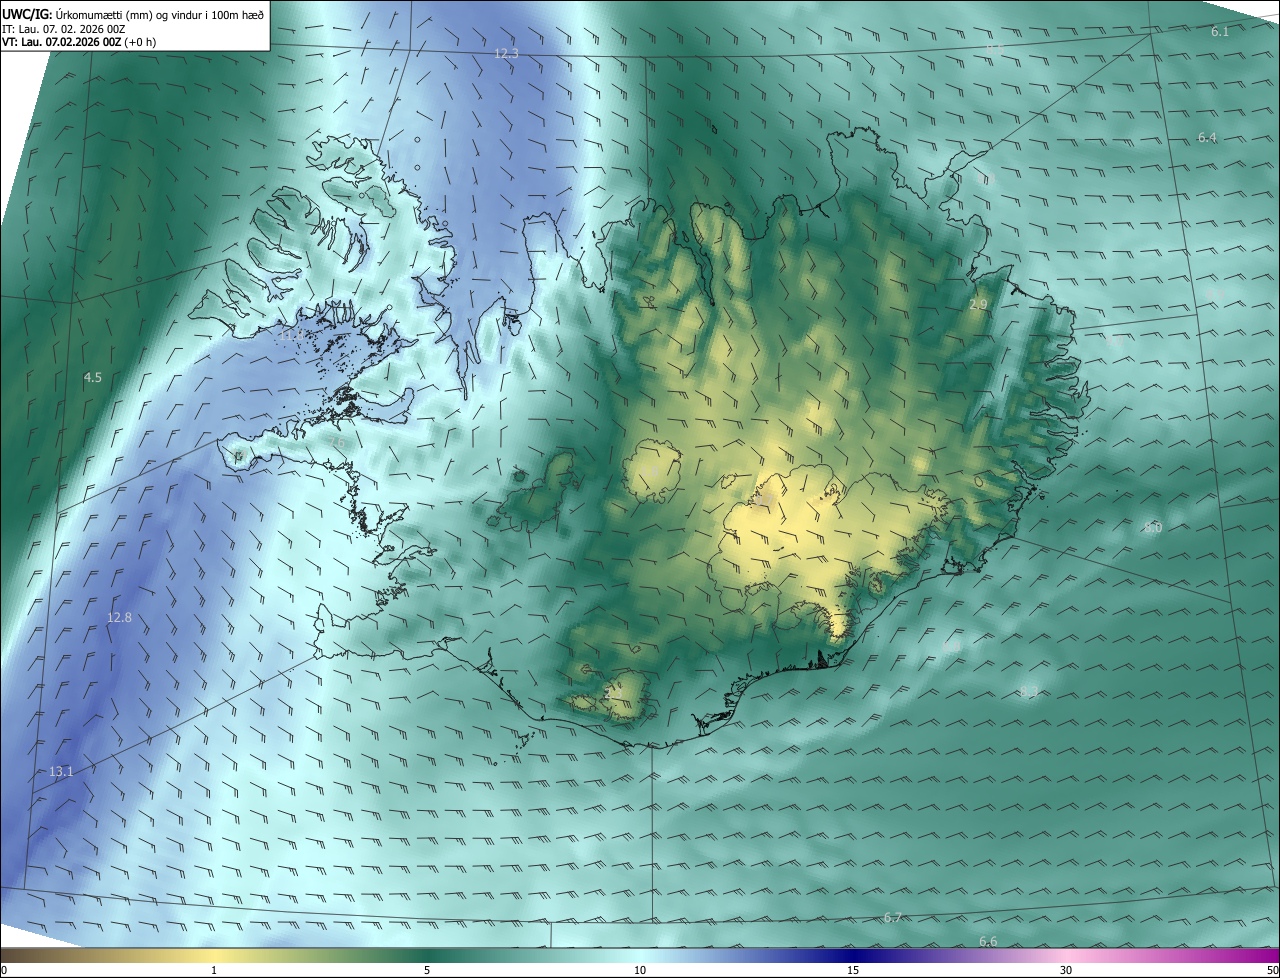Image resolution: width=1280 pixels, height=978 pixels.
Task: Click the UWC/IG Úrkomumætti map title
Action: pos(132,14)
